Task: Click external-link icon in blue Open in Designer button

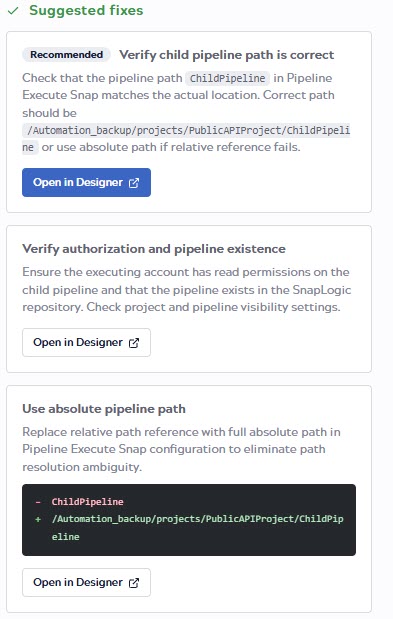Action: [134, 183]
